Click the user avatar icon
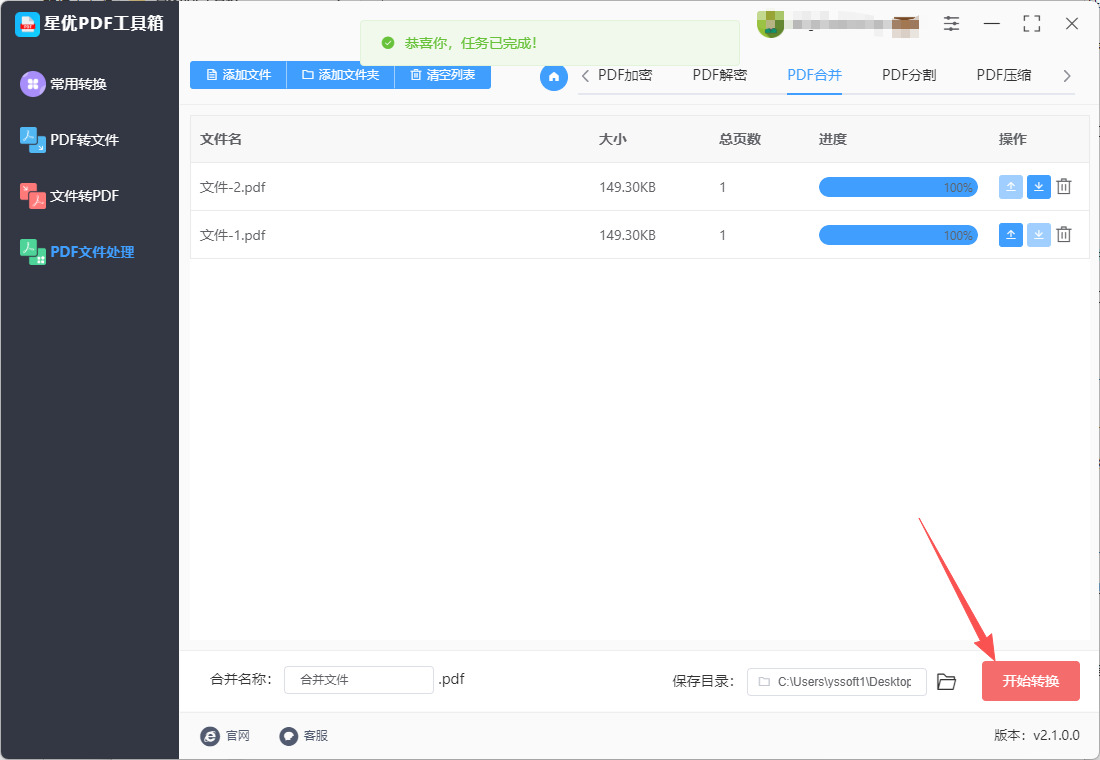 click(x=770, y=23)
